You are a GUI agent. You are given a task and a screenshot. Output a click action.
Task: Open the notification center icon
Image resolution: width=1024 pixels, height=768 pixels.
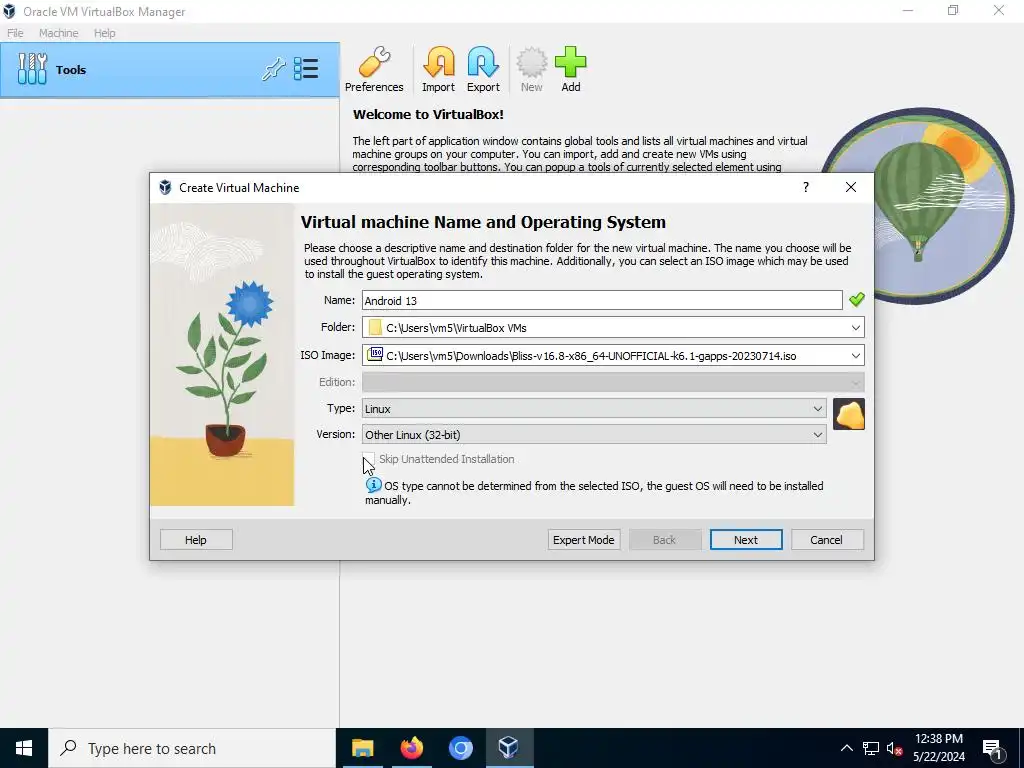tap(993, 748)
